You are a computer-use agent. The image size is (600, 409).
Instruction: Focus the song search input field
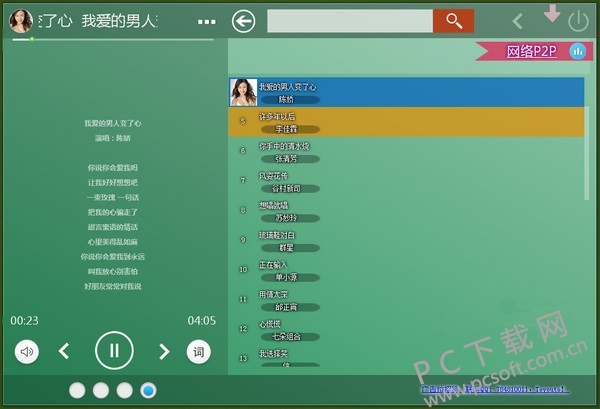point(350,21)
